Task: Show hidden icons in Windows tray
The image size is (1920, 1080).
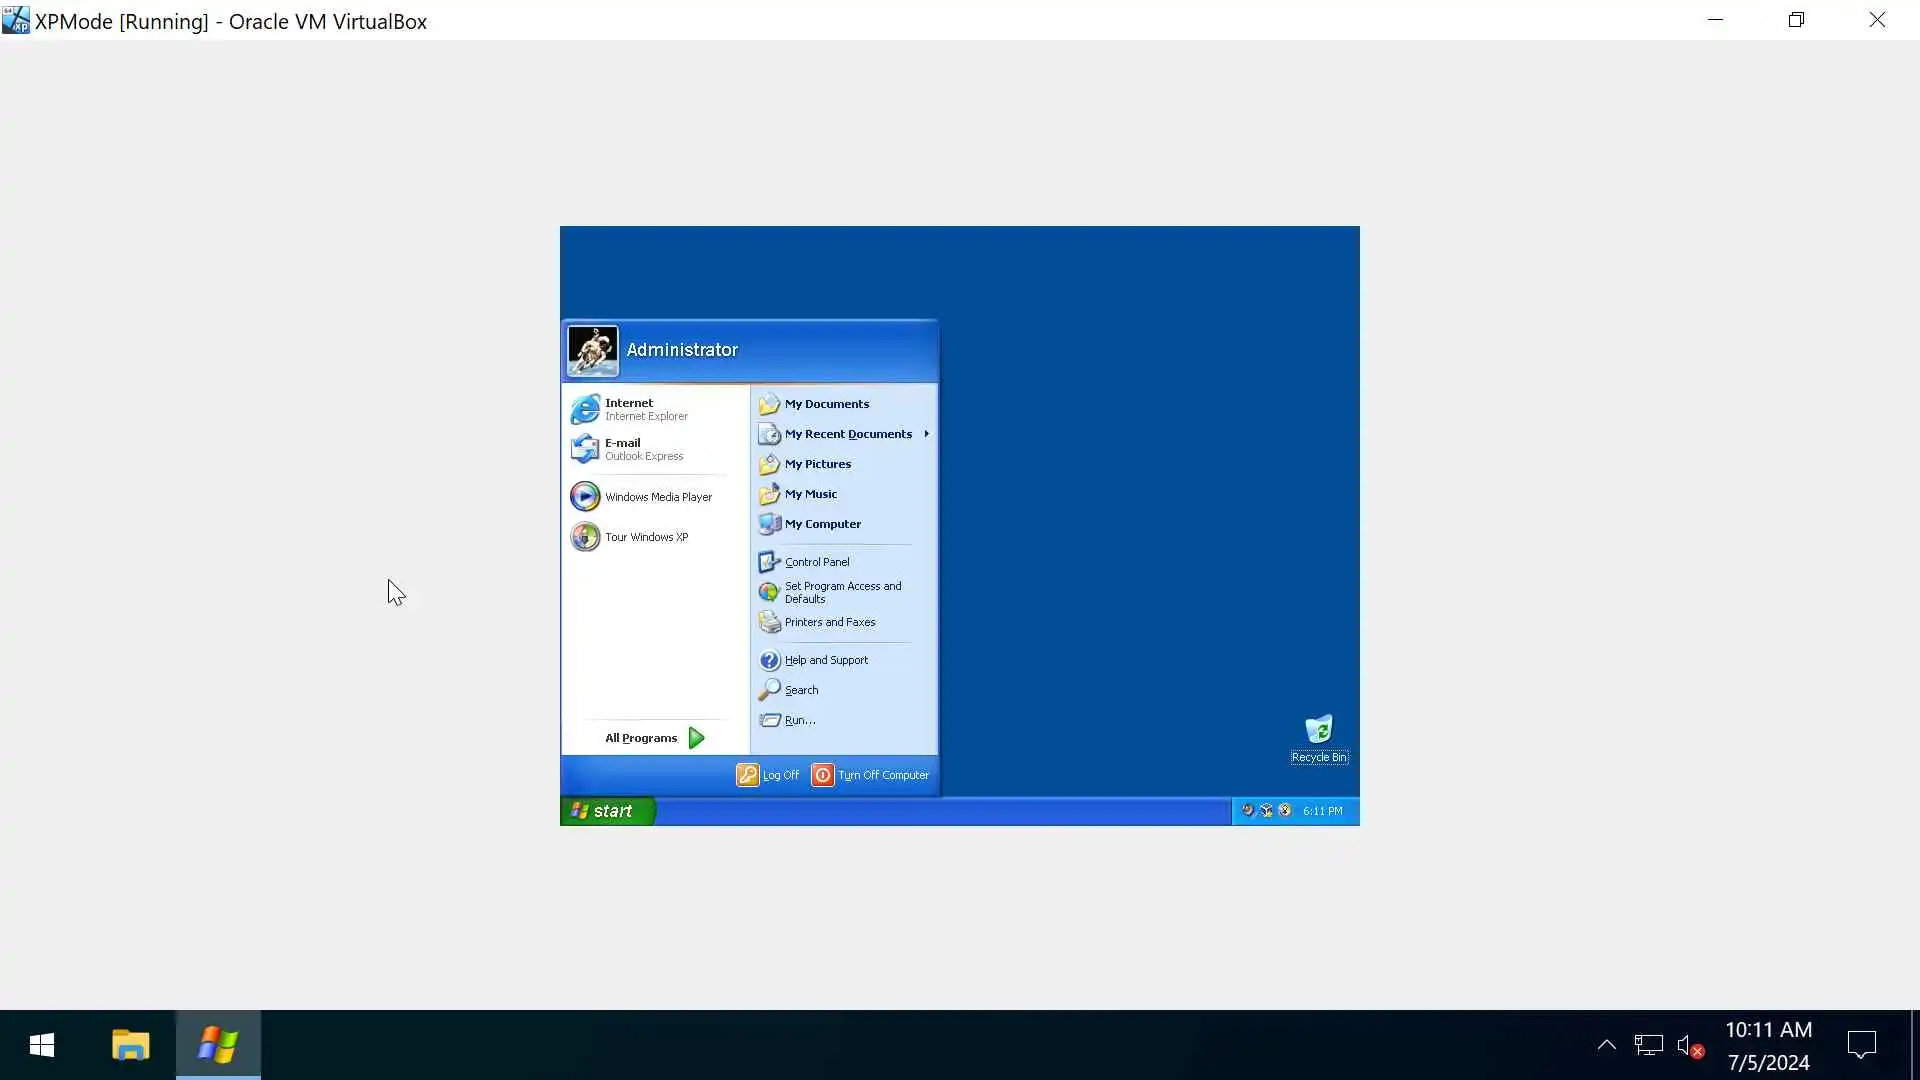Action: point(1606,1045)
